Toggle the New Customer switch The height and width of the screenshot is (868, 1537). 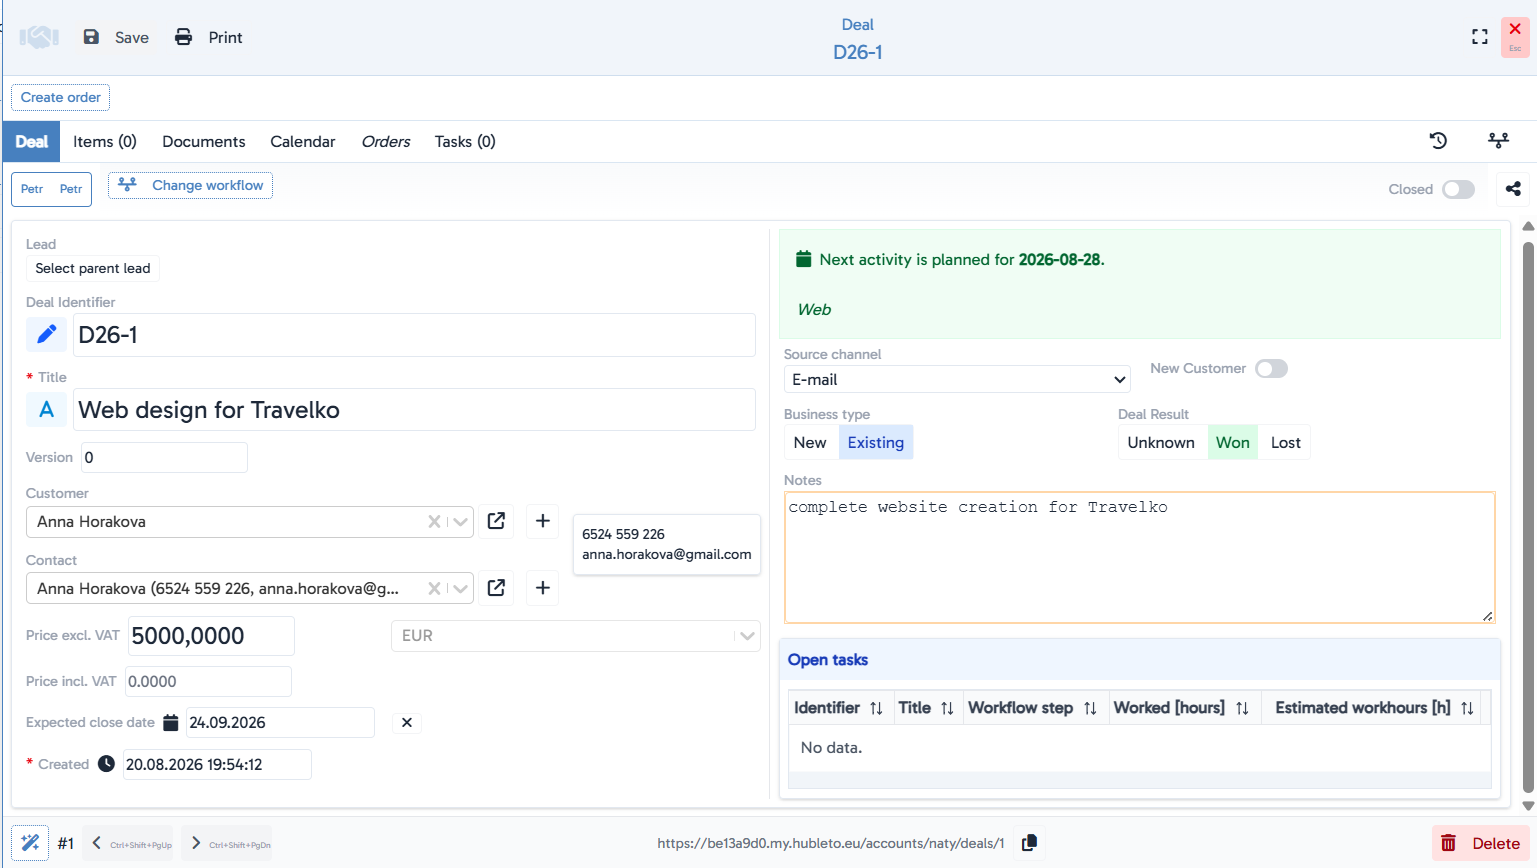click(x=1272, y=369)
